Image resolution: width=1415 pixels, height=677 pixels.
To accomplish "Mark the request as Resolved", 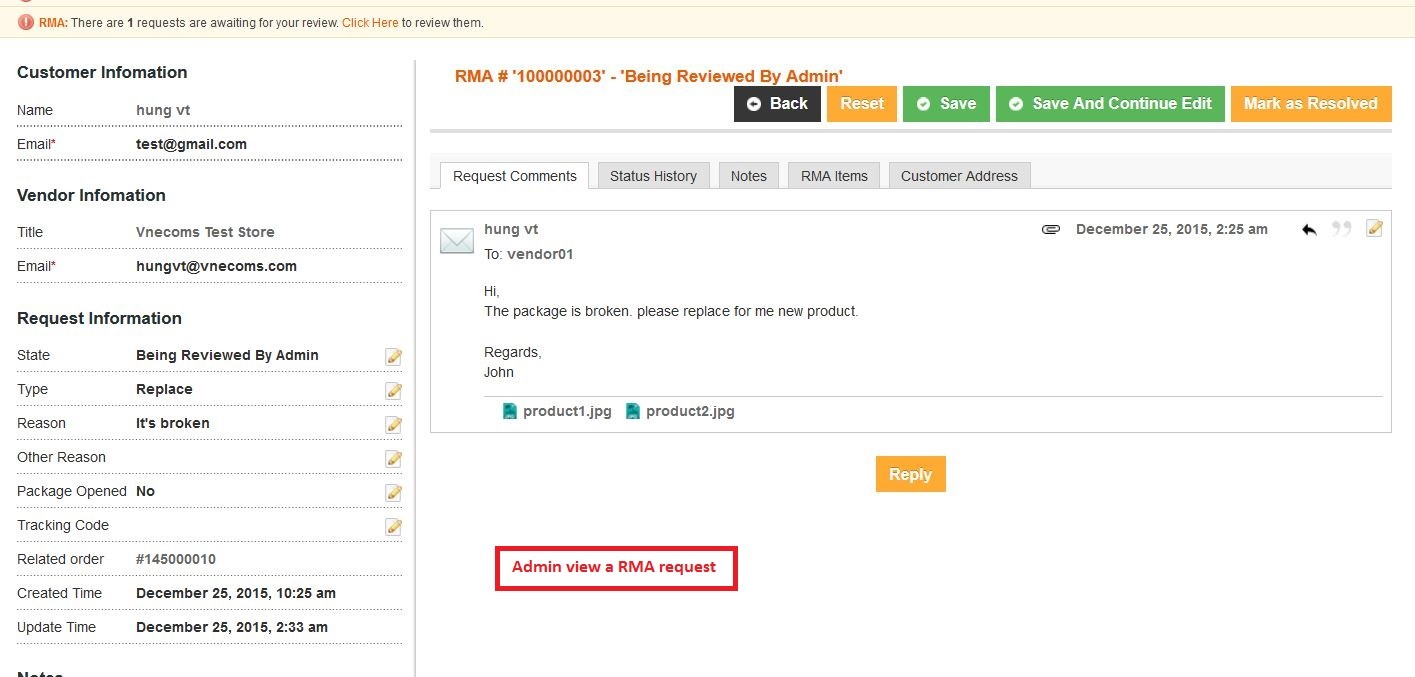I will [x=1311, y=104].
